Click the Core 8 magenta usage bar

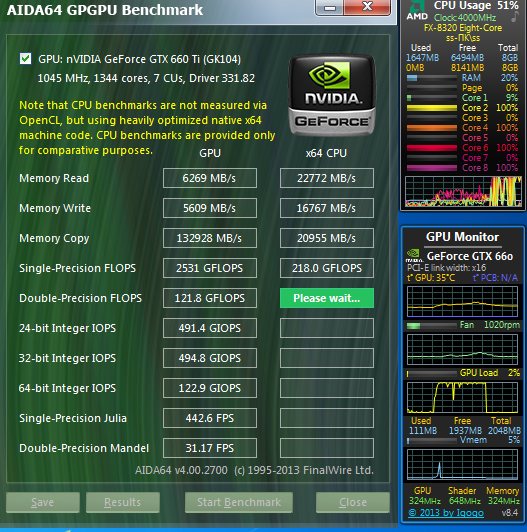point(432,168)
